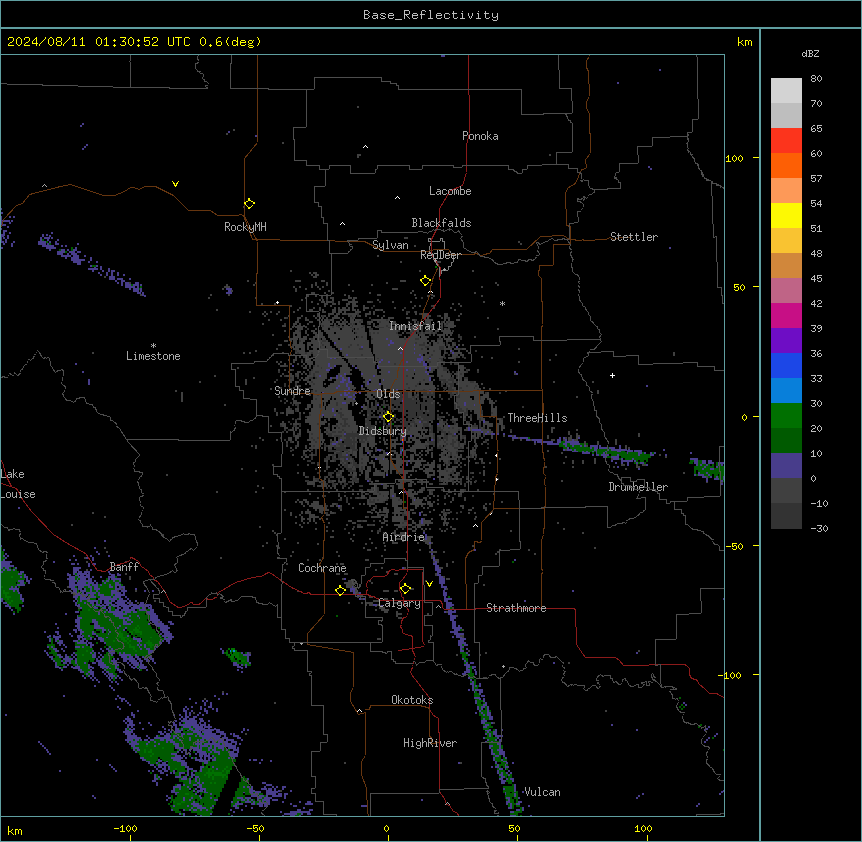Click the 100 tick on the bottom axis

[x=643, y=828]
